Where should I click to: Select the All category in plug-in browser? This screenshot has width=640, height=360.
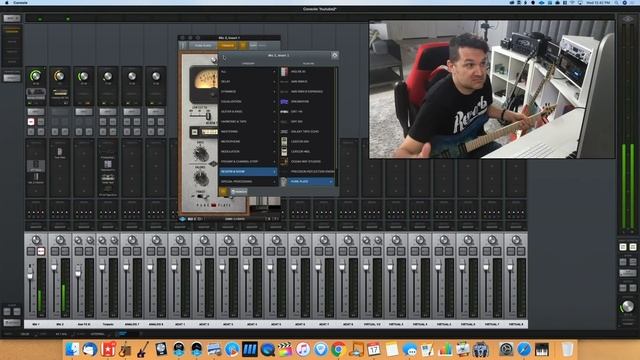click(248, 71)
